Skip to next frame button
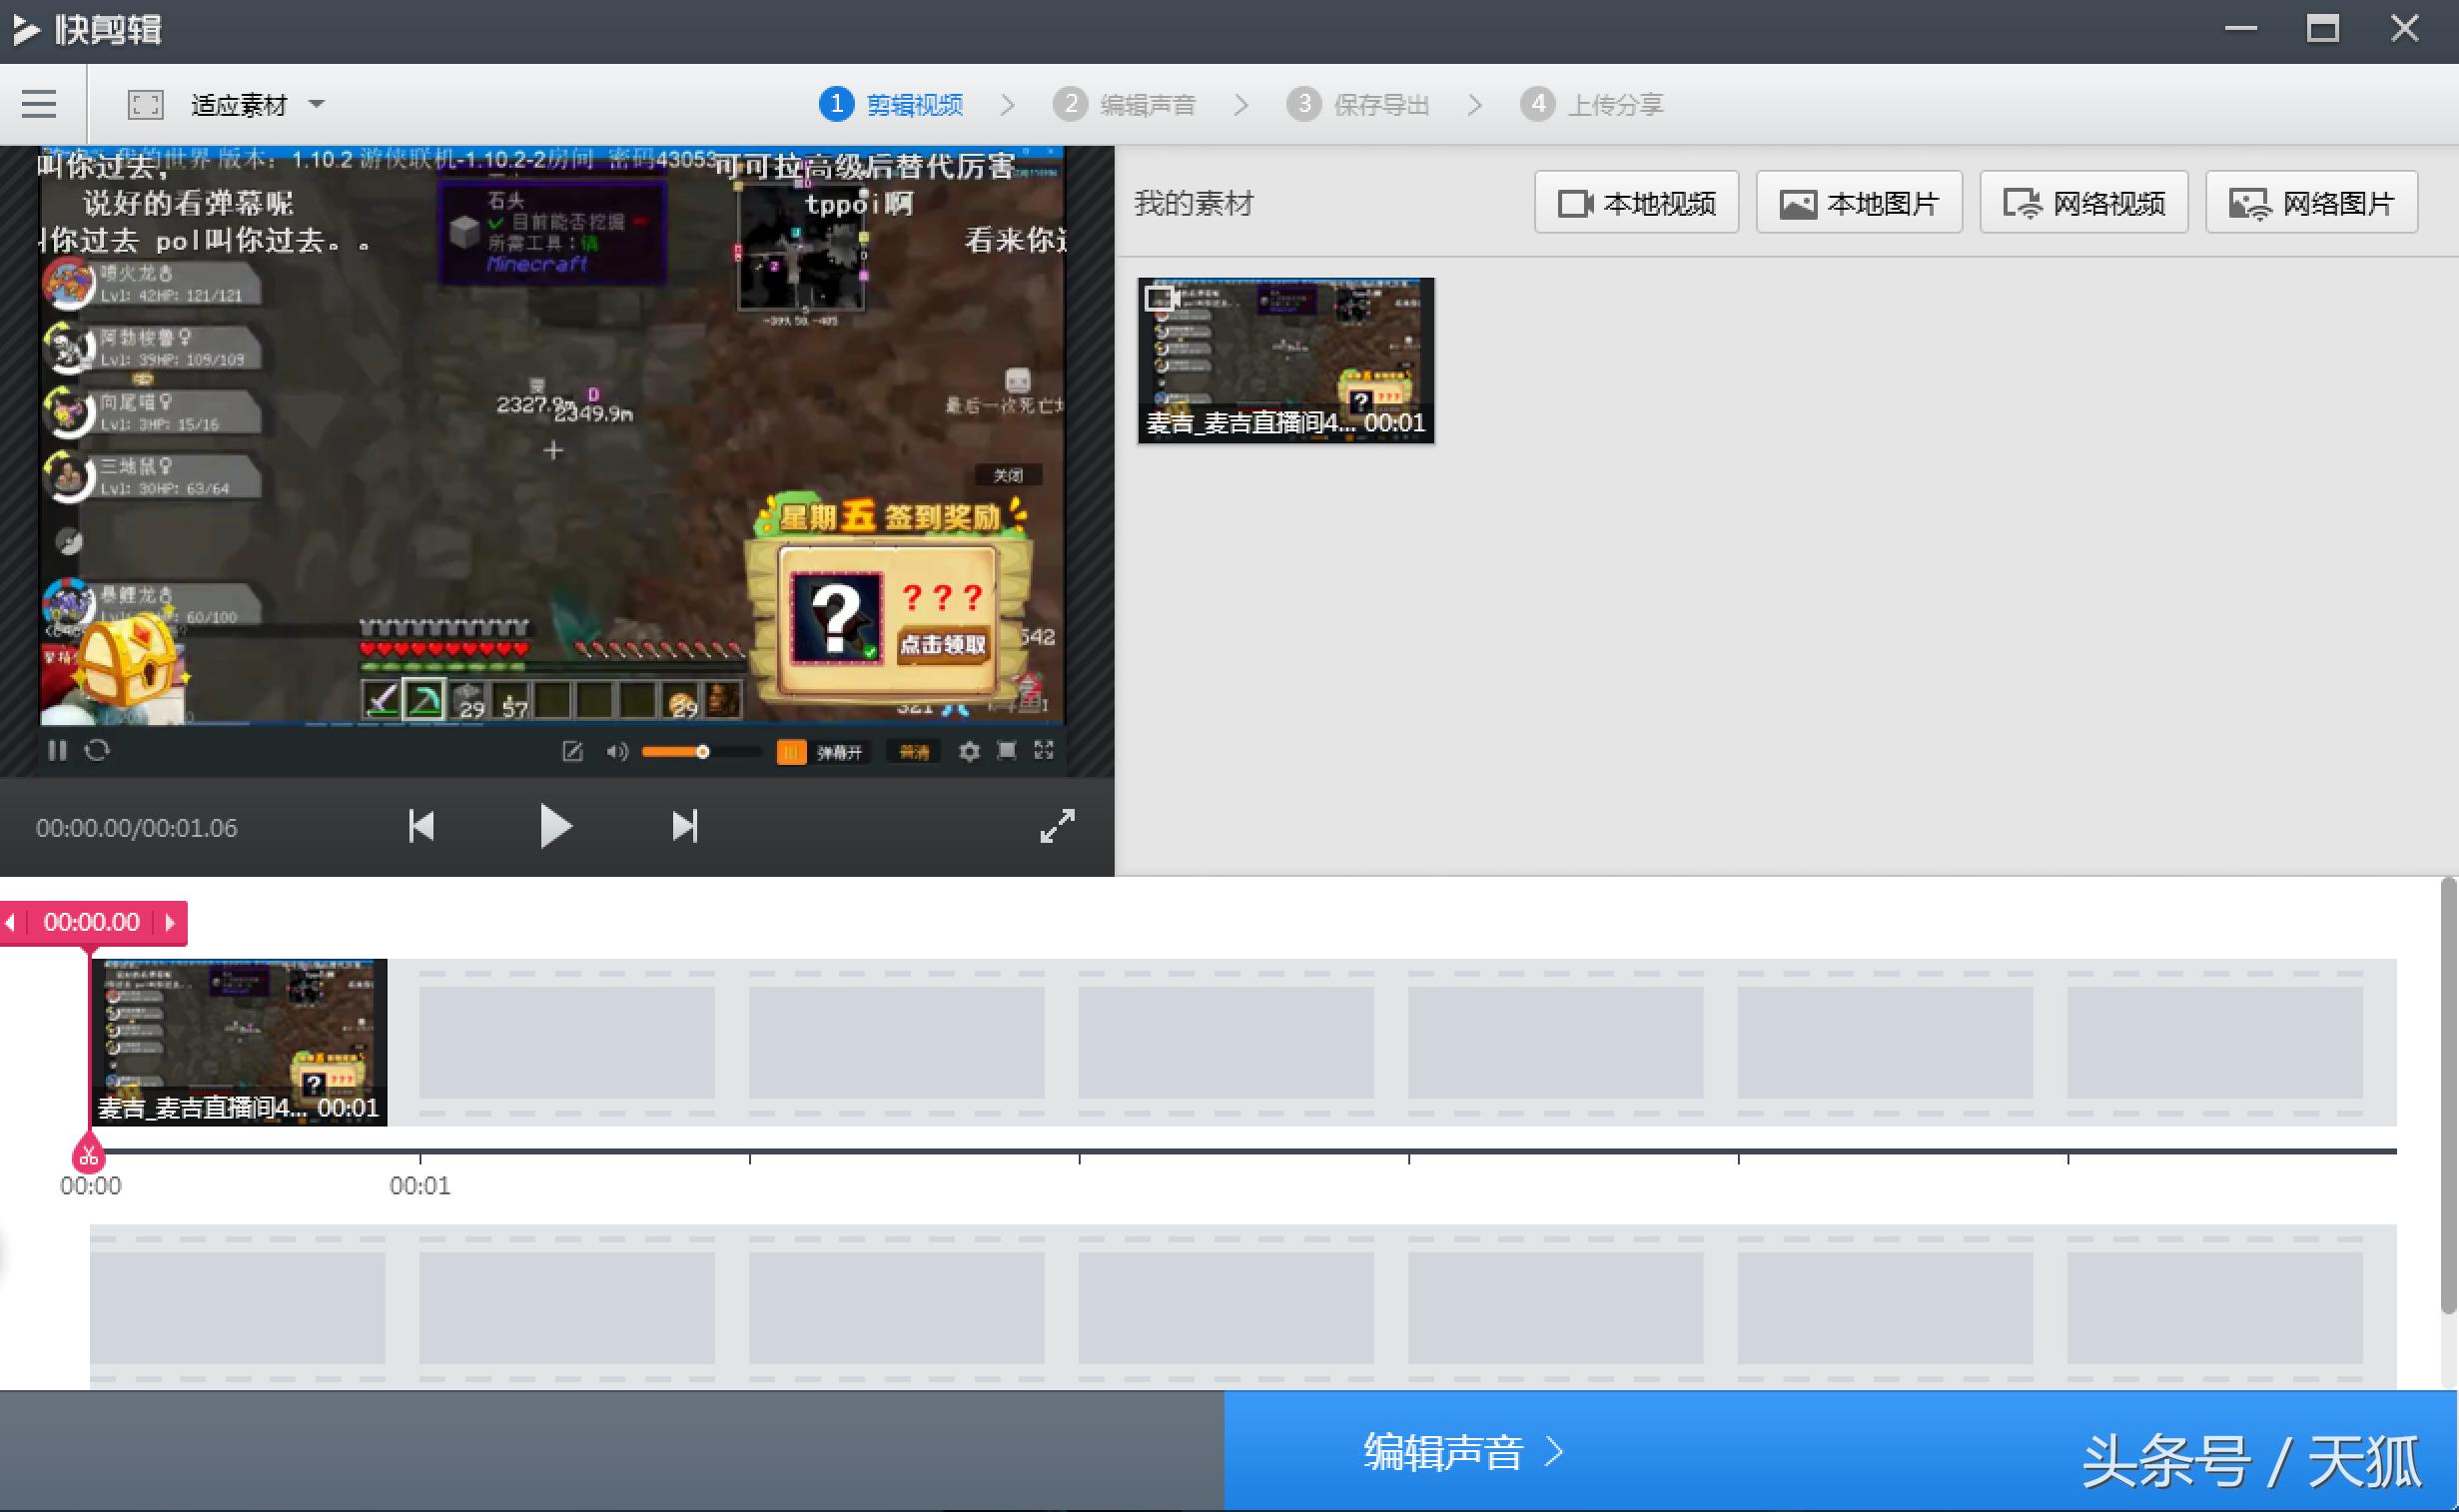2459x1512 pixels. coord(685,826)
